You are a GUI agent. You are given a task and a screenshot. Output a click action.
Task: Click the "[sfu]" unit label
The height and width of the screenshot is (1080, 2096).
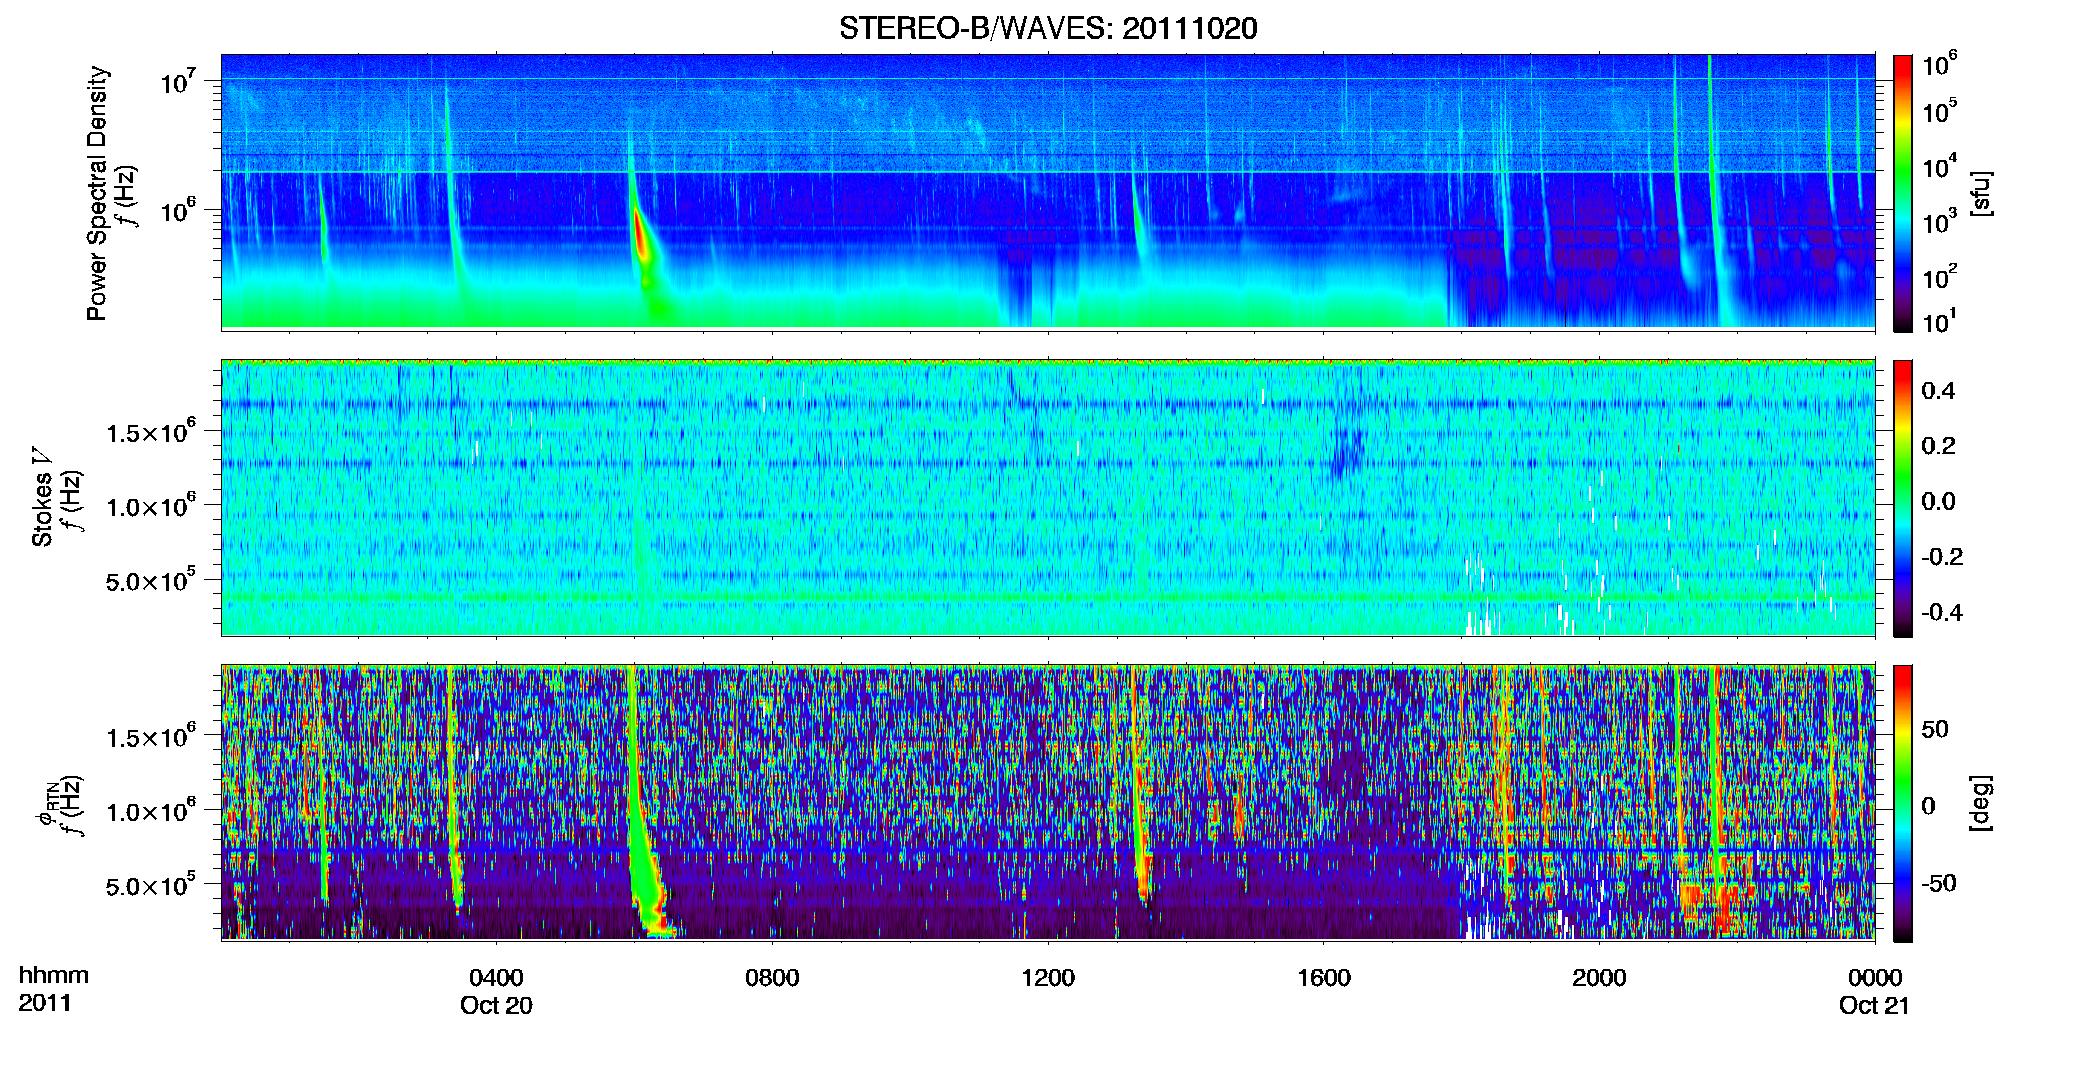1981,194
